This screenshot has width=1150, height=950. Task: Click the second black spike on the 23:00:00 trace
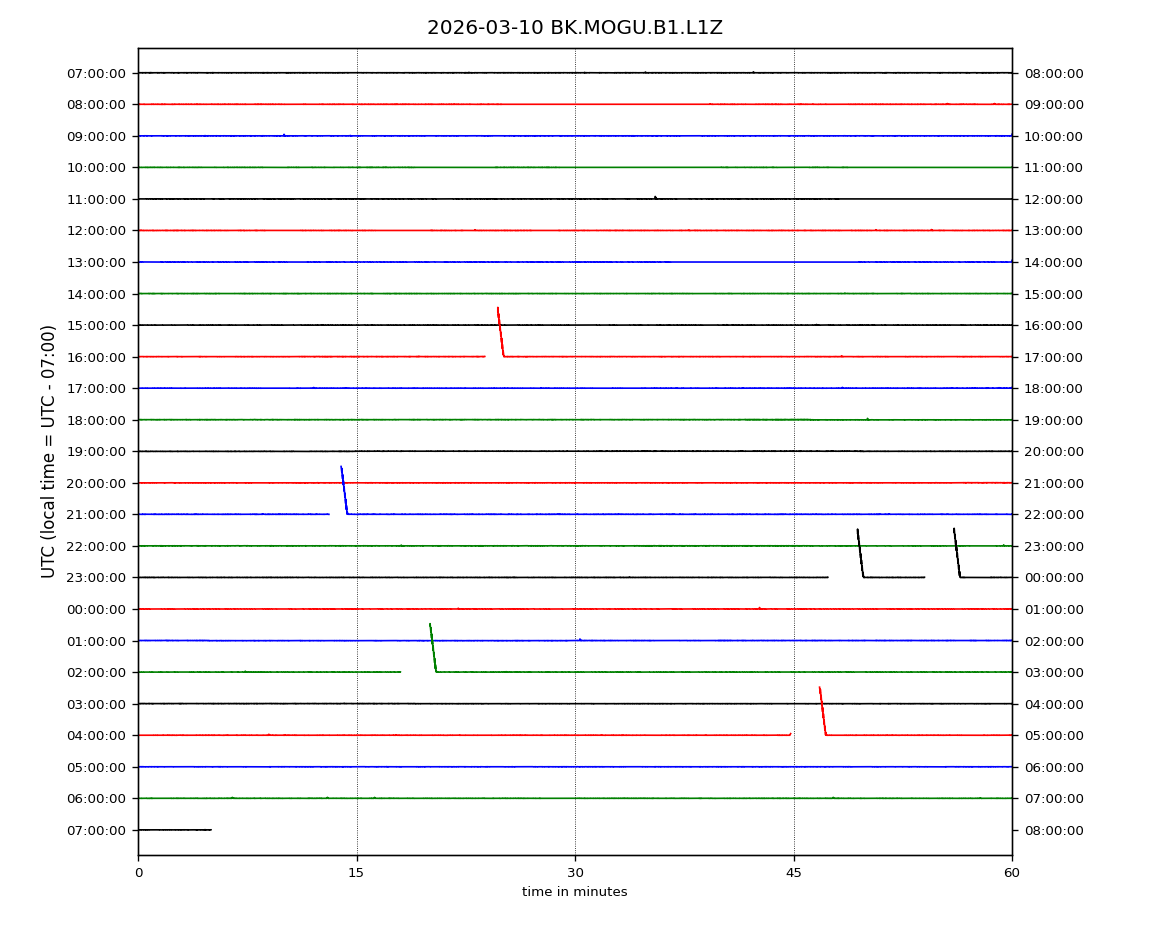[957, 553]
